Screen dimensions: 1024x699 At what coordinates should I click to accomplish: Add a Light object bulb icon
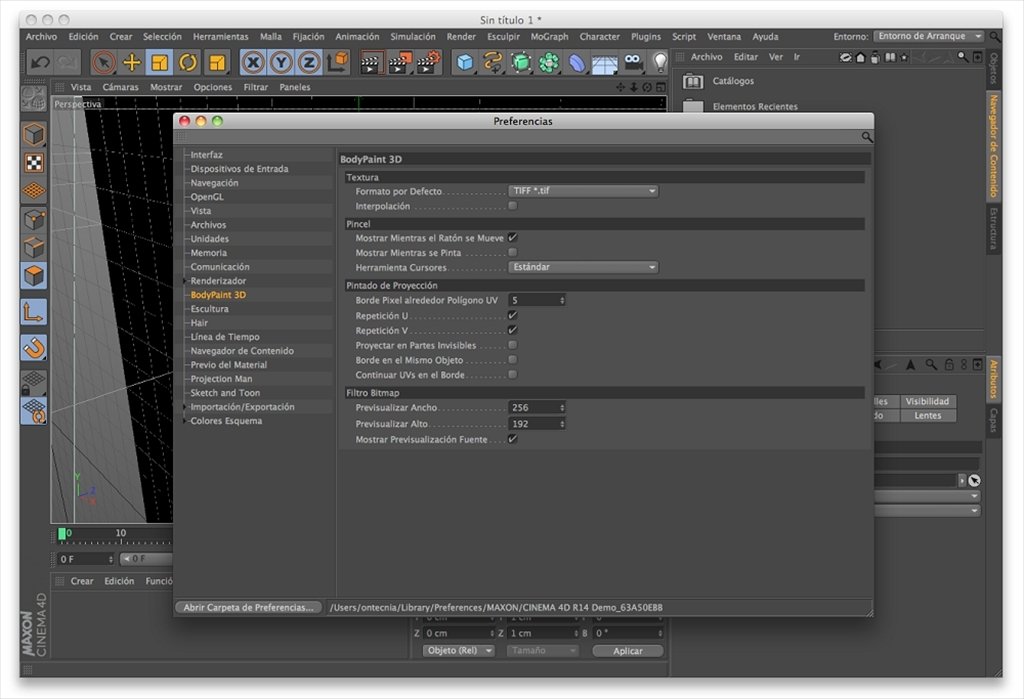(660, 63)
